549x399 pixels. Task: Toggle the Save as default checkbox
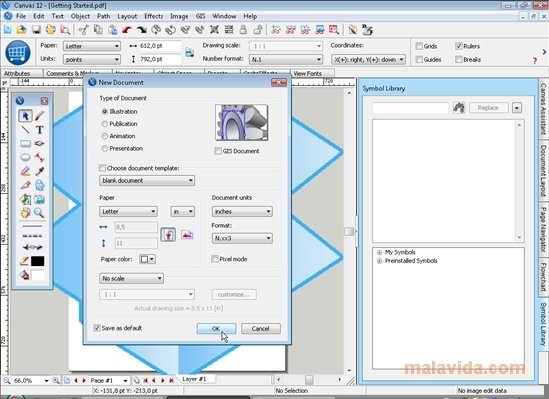coord(97,328)
